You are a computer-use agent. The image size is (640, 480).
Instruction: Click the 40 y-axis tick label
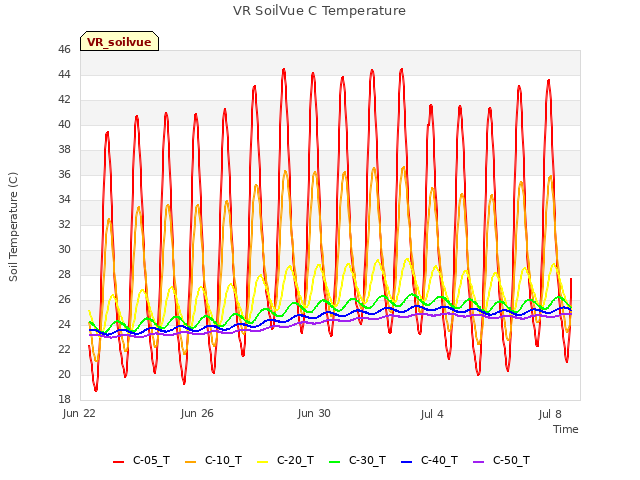click(x=64, y=124)
